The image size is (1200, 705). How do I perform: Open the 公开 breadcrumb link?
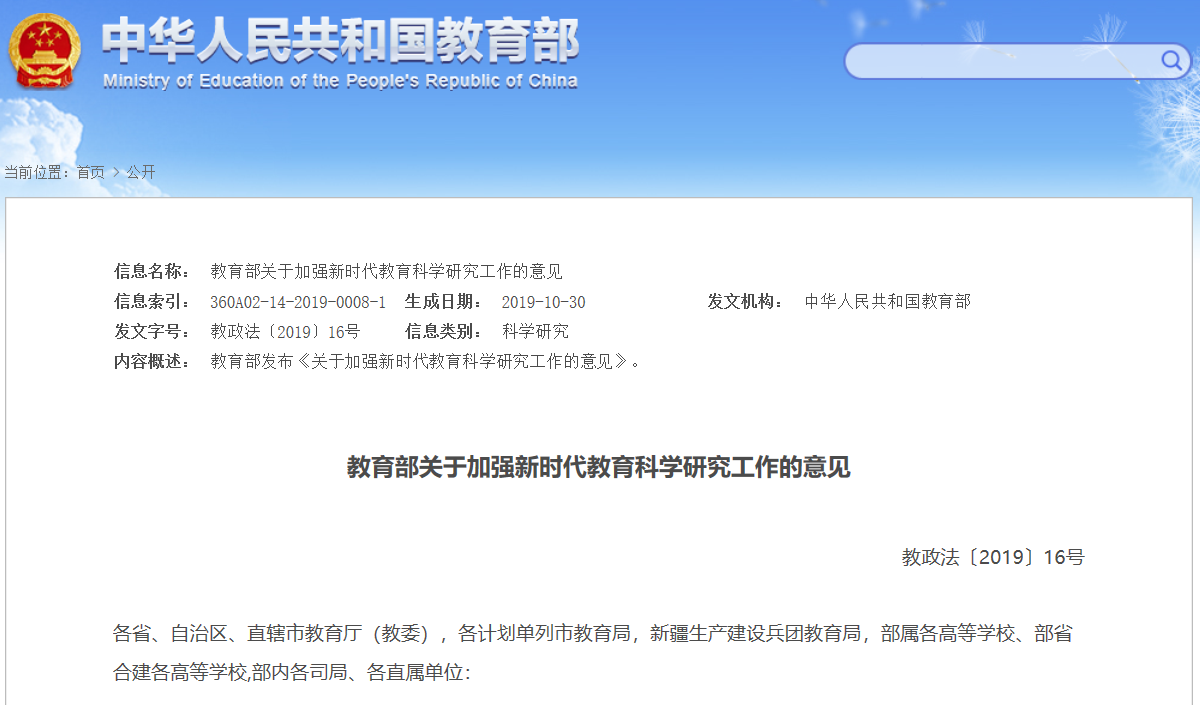tap(141, 172)
